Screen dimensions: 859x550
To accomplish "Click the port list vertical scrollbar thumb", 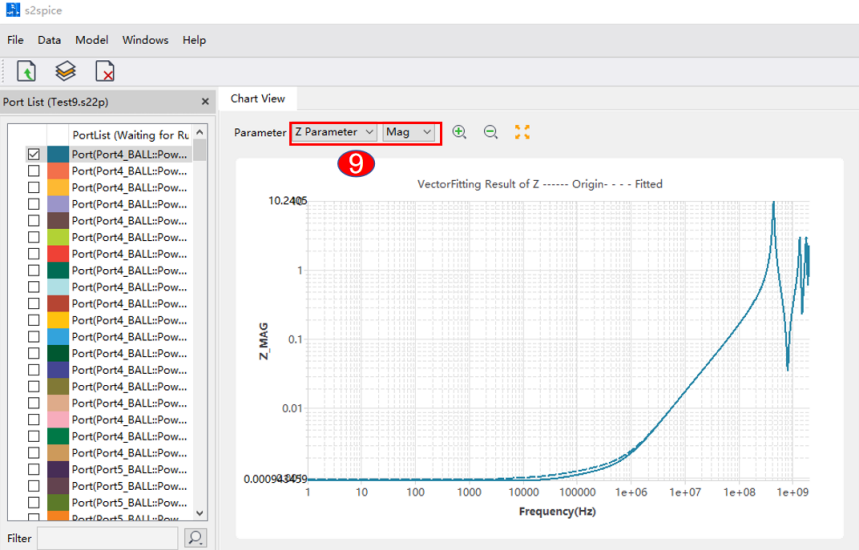I will 200,150.
